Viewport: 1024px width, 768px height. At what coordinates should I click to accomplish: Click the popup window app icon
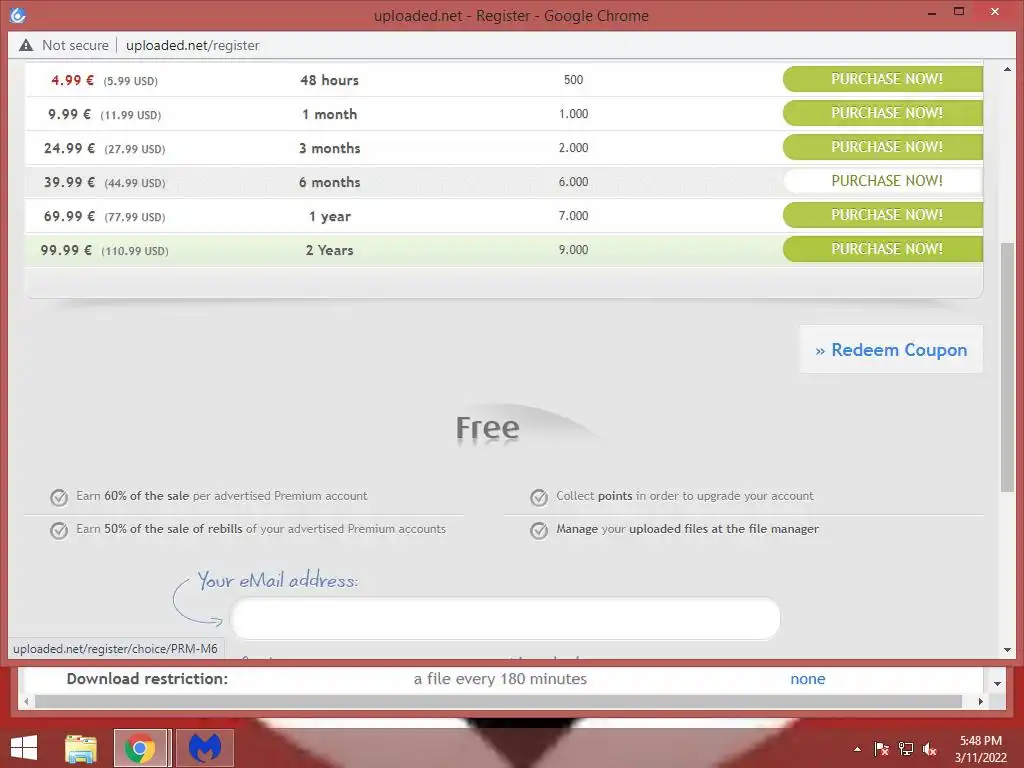click(x=18, y=15)
